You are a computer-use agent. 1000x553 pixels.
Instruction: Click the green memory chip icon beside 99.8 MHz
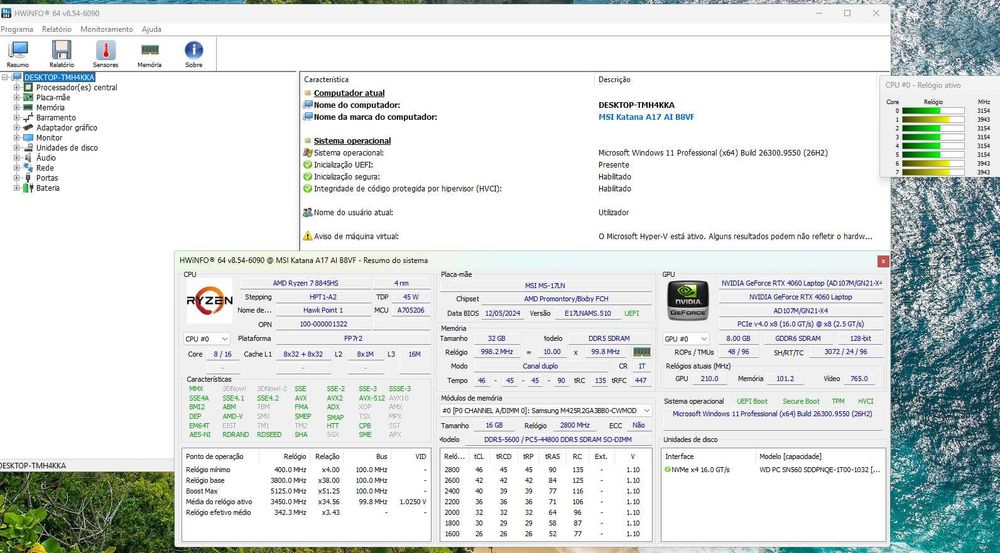point(641,352)
